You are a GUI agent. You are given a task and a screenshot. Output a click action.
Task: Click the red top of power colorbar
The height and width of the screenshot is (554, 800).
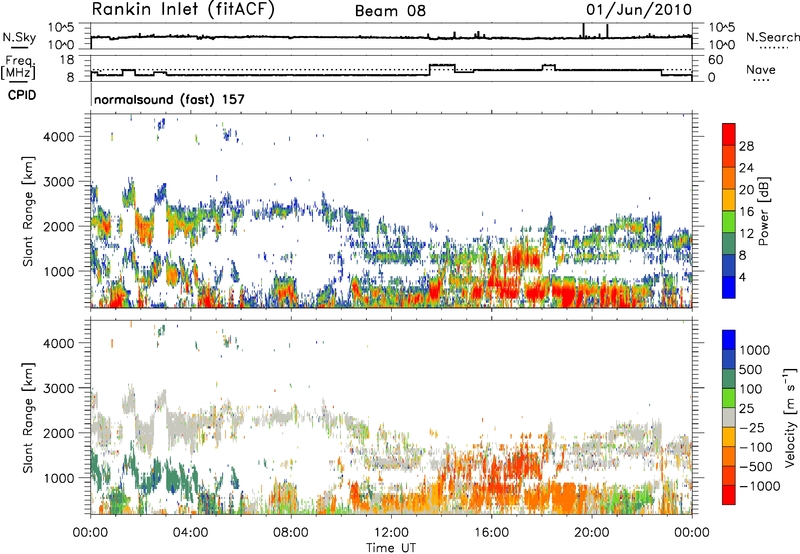click(729, 134)
